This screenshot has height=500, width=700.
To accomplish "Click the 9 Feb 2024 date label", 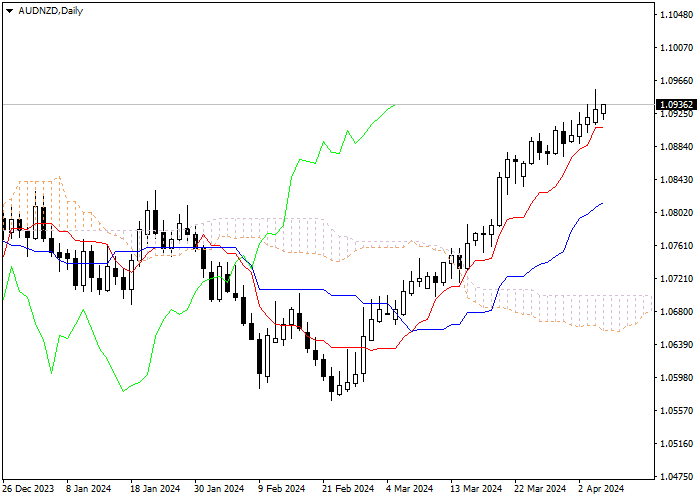I will click(x=282, y=489).
